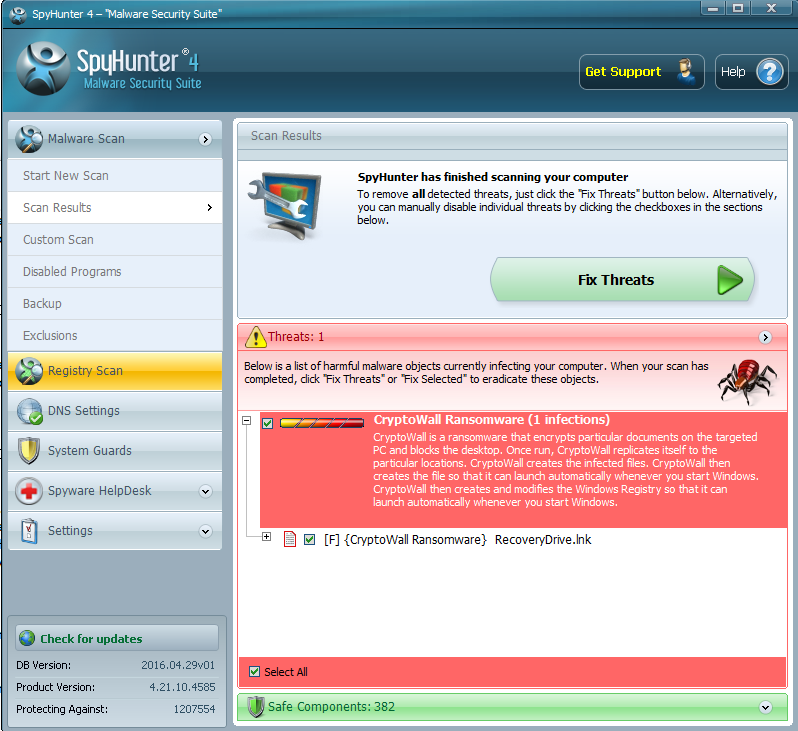Click the Settings clipboard icon
This screenshot has width=798, height=731.
click(x=29, y=531)
